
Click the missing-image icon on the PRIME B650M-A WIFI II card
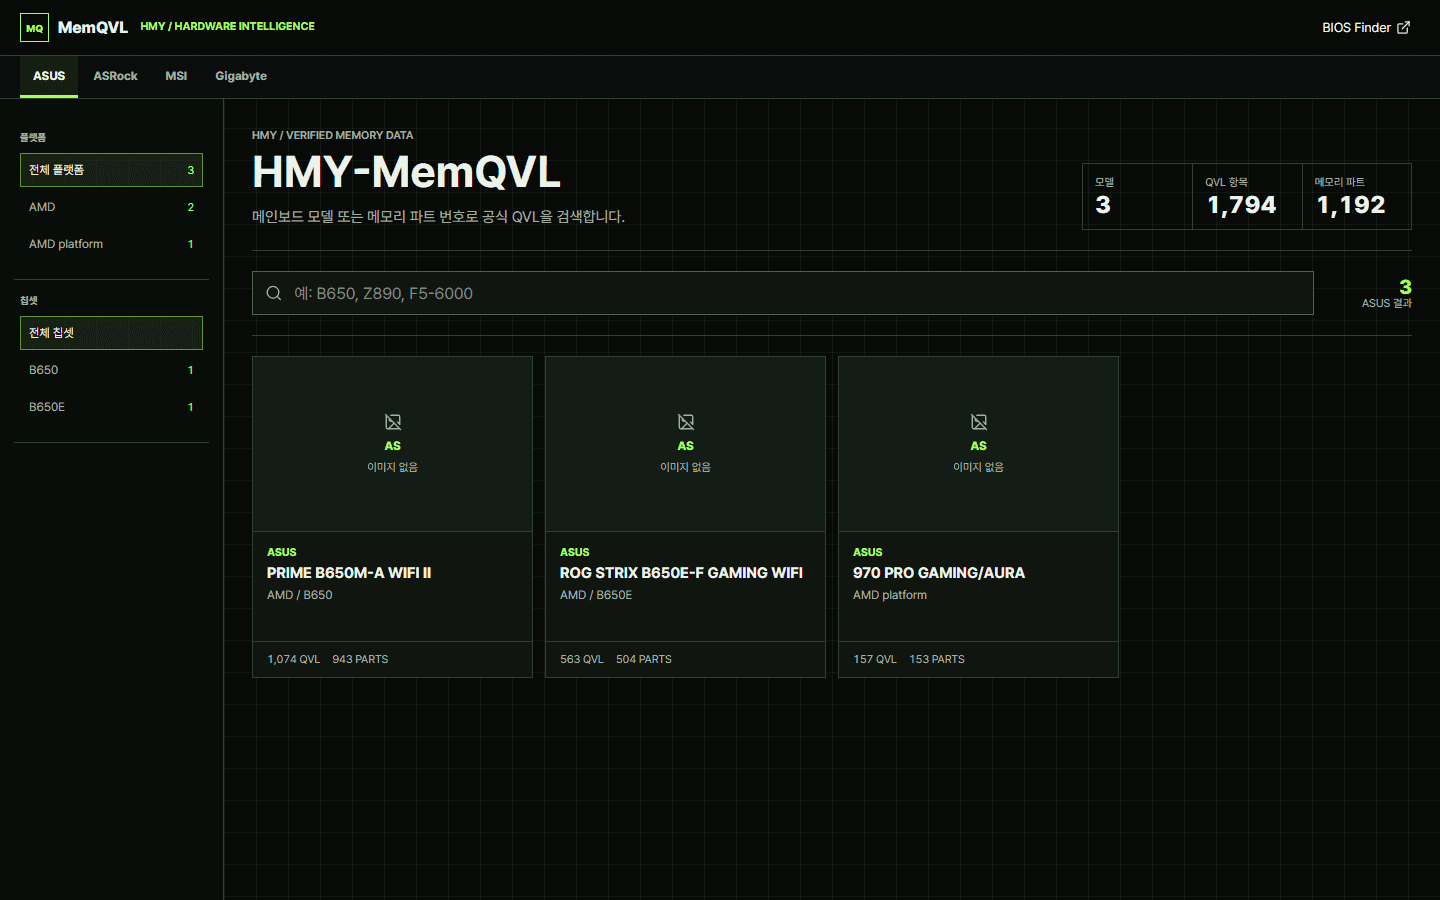(x=393, y=422)
